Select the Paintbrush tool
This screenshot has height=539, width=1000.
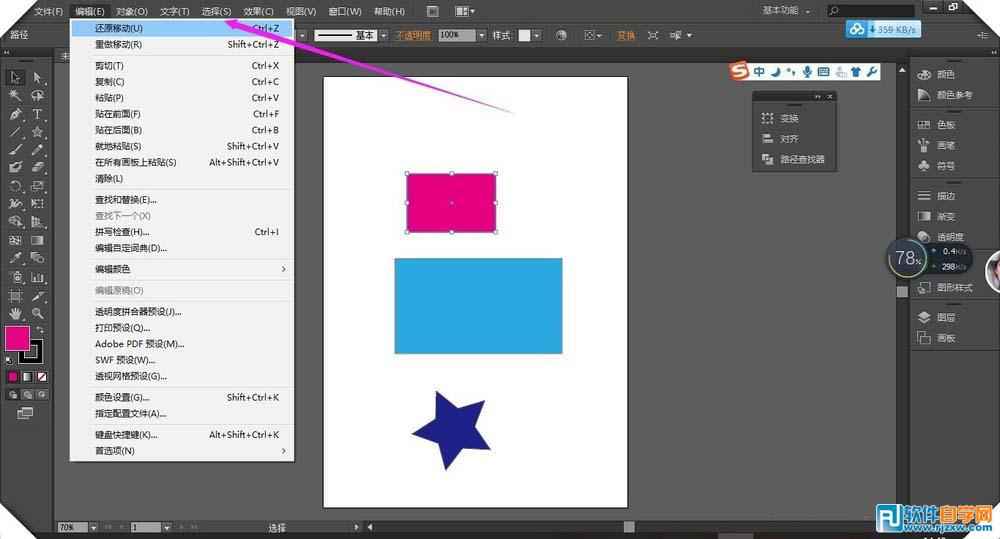tap(15, 150)
